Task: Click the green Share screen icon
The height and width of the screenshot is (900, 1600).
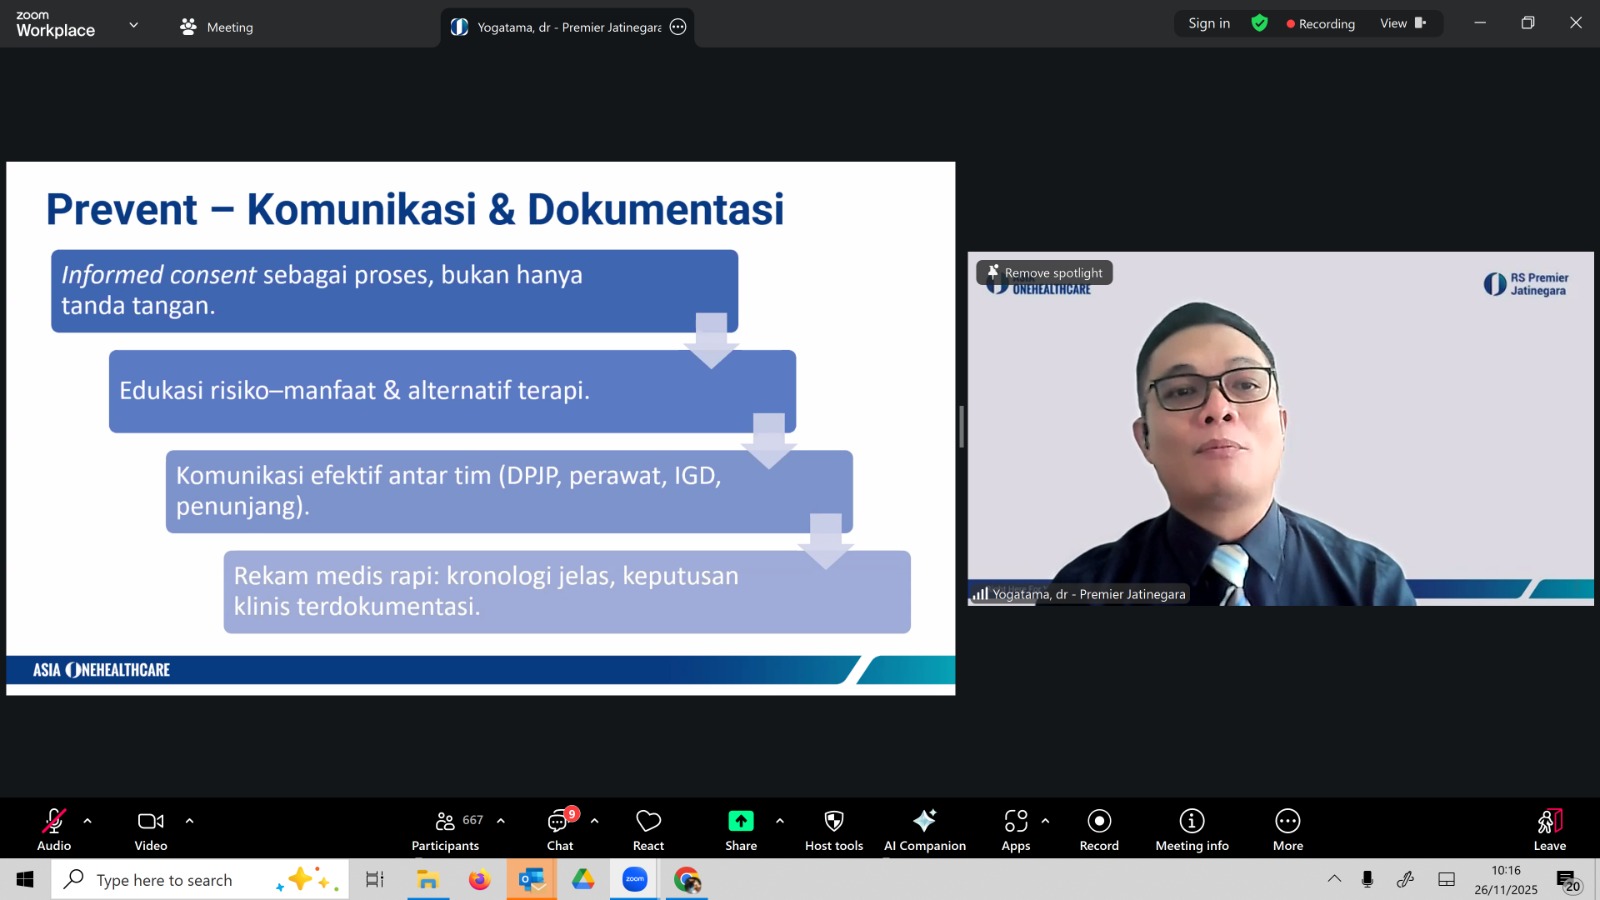Action: pyautogui.click(x=740, y=821)
